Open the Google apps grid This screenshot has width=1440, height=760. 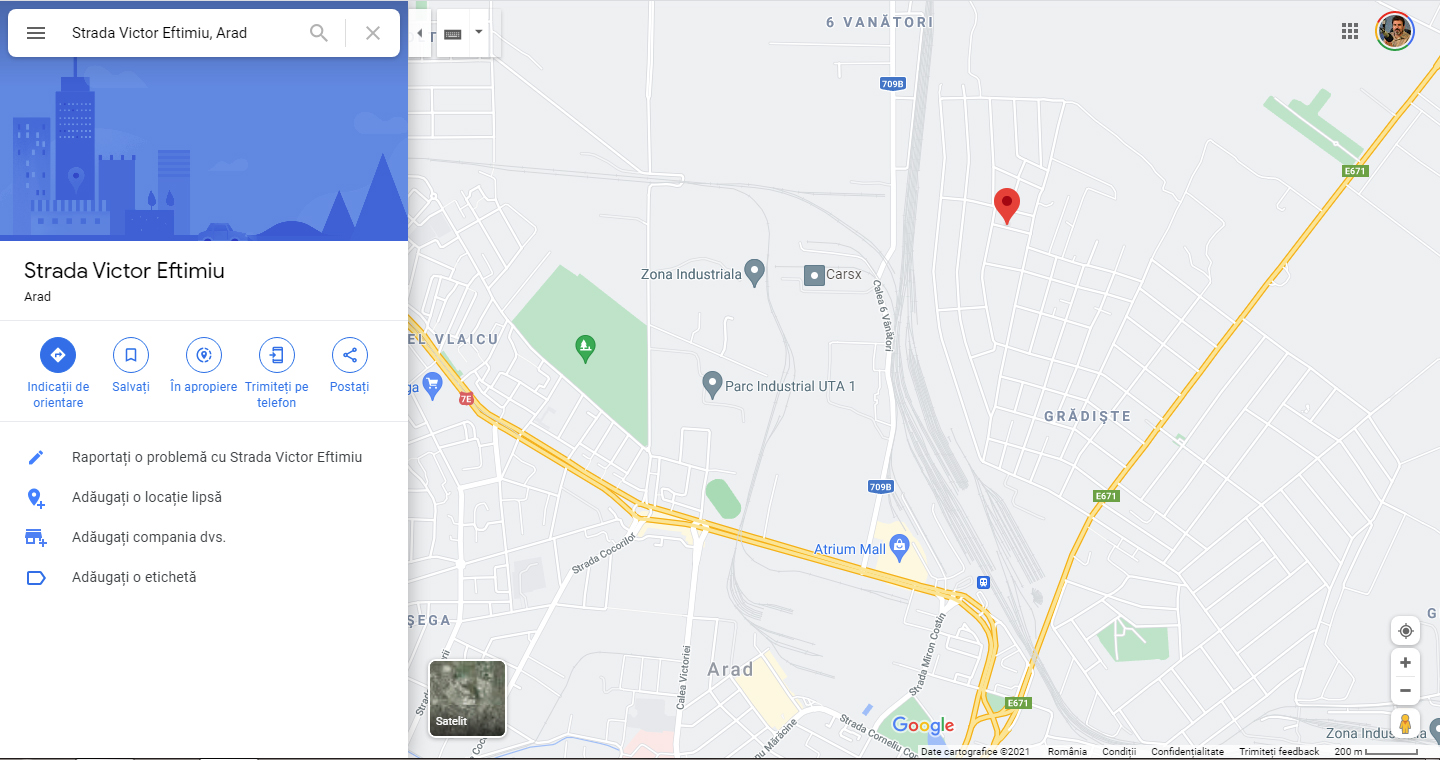click(x=1350, y=31)
